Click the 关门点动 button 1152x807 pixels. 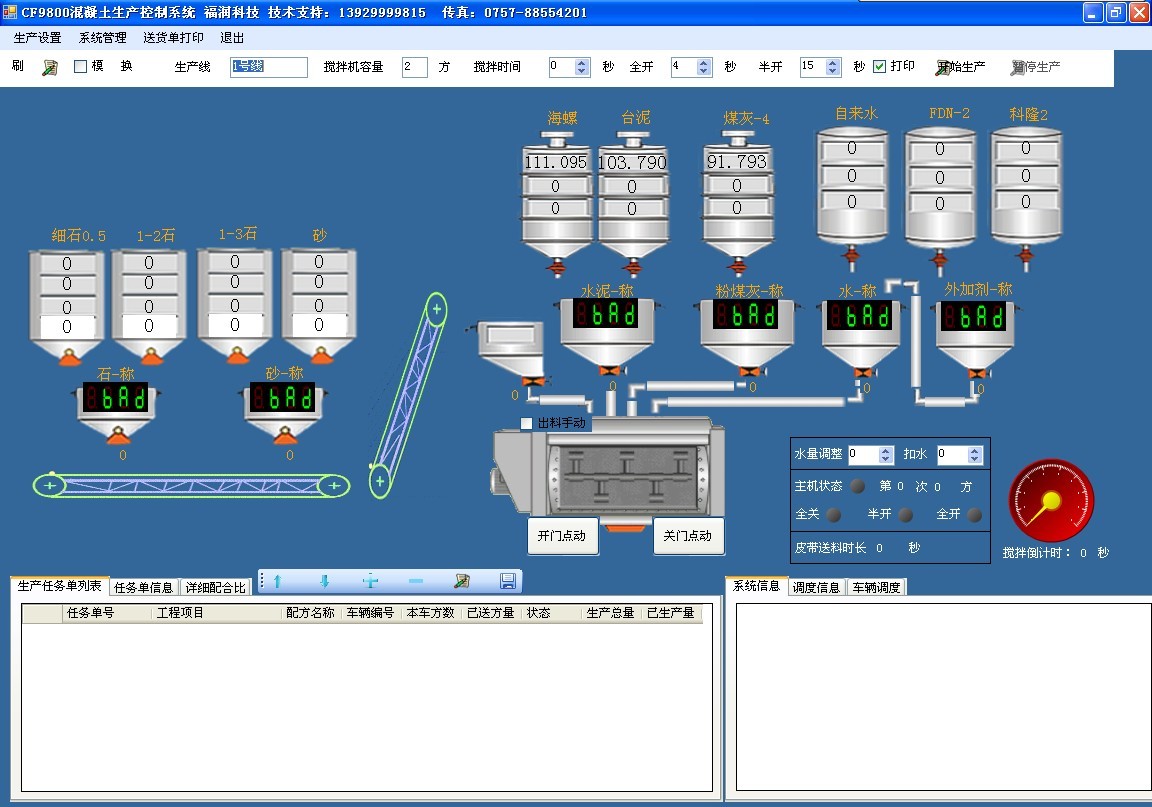click(688, 536)
